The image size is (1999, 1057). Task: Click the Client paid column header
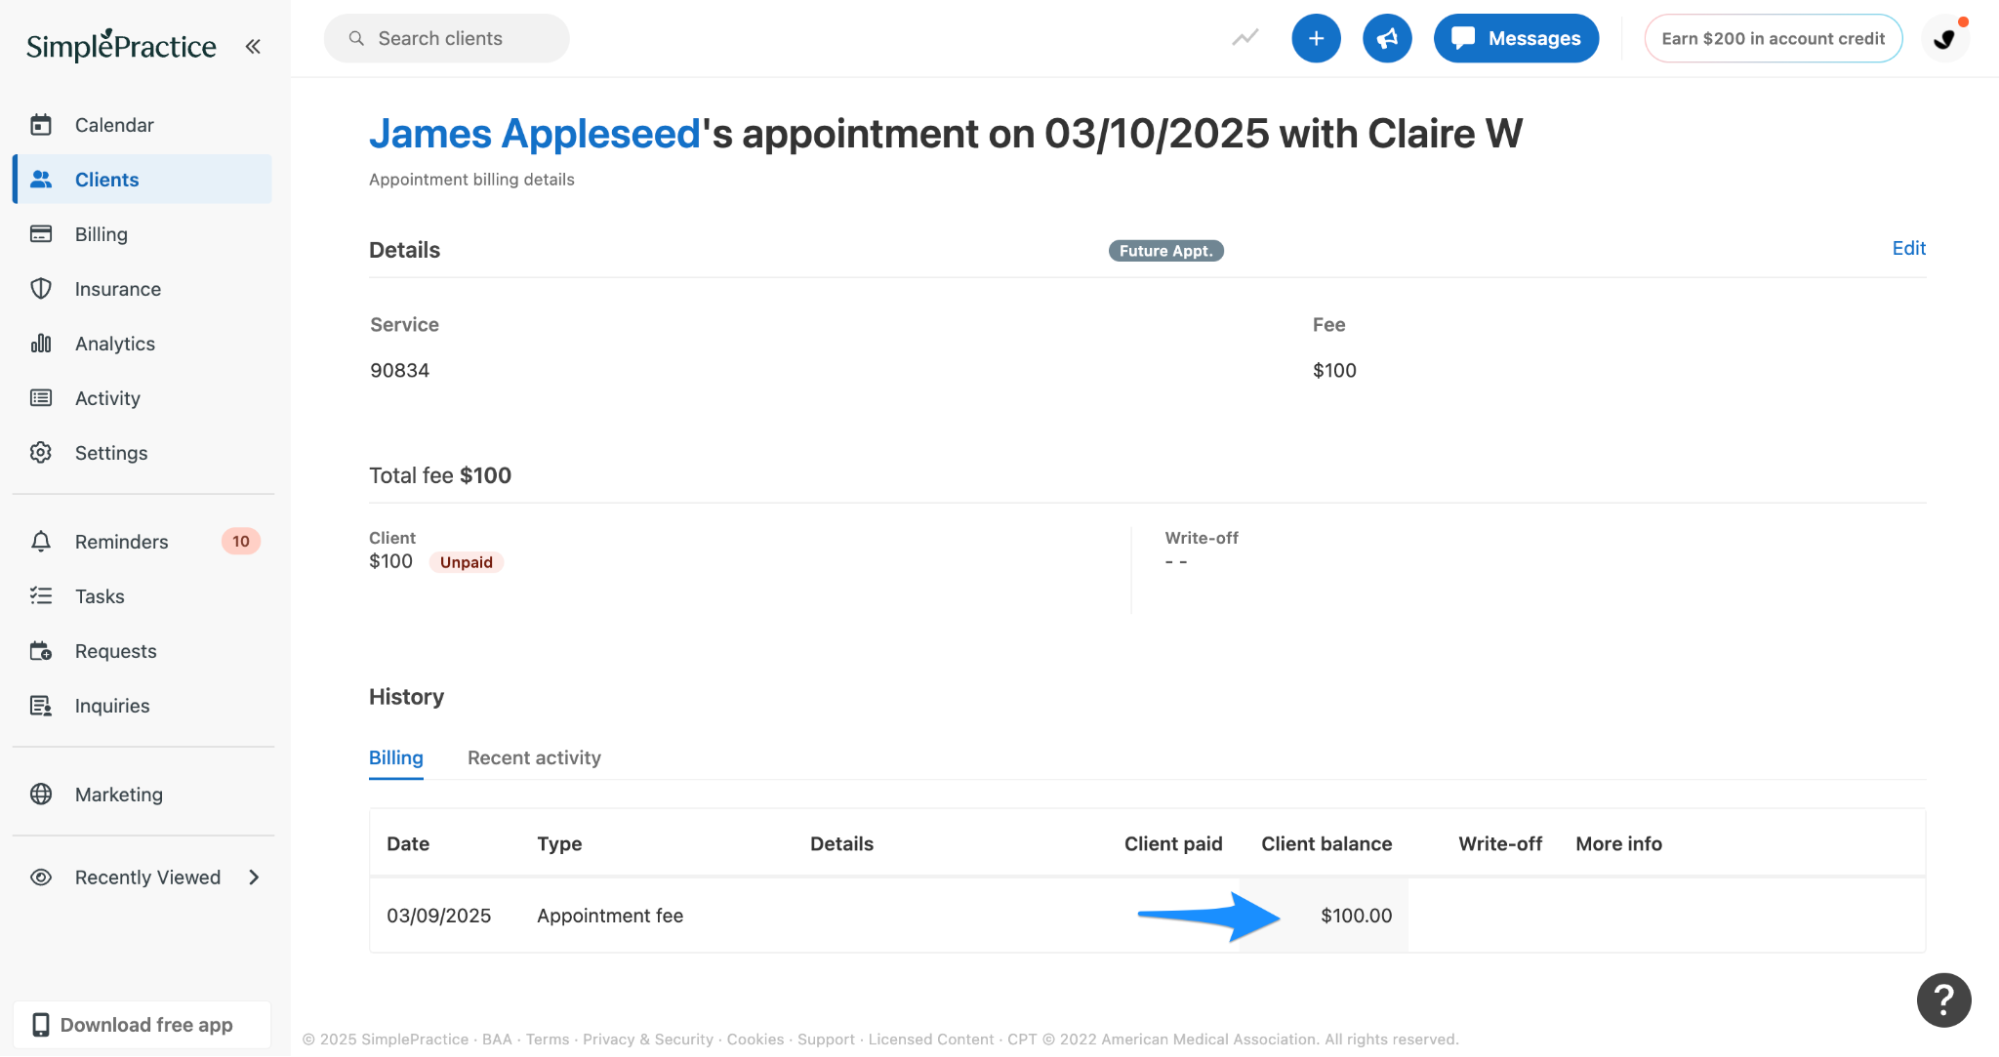point(1173,843)
